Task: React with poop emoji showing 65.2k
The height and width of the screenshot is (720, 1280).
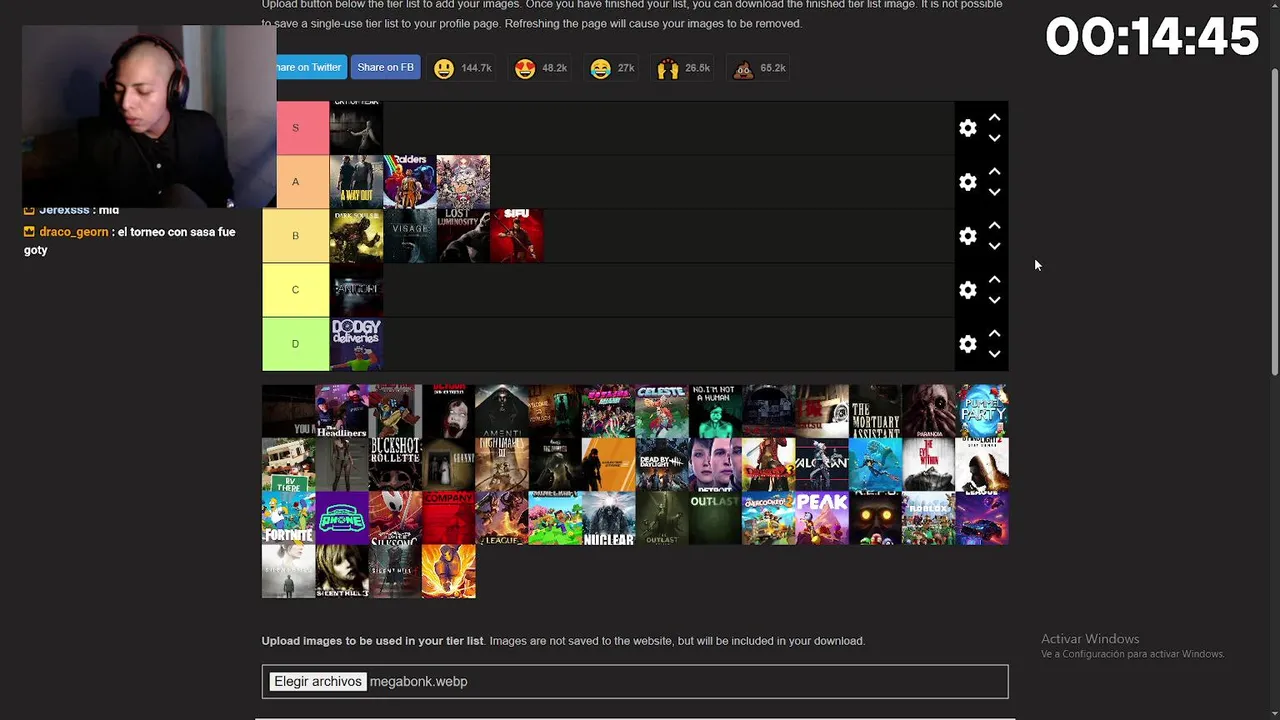Action: [760, 68]
